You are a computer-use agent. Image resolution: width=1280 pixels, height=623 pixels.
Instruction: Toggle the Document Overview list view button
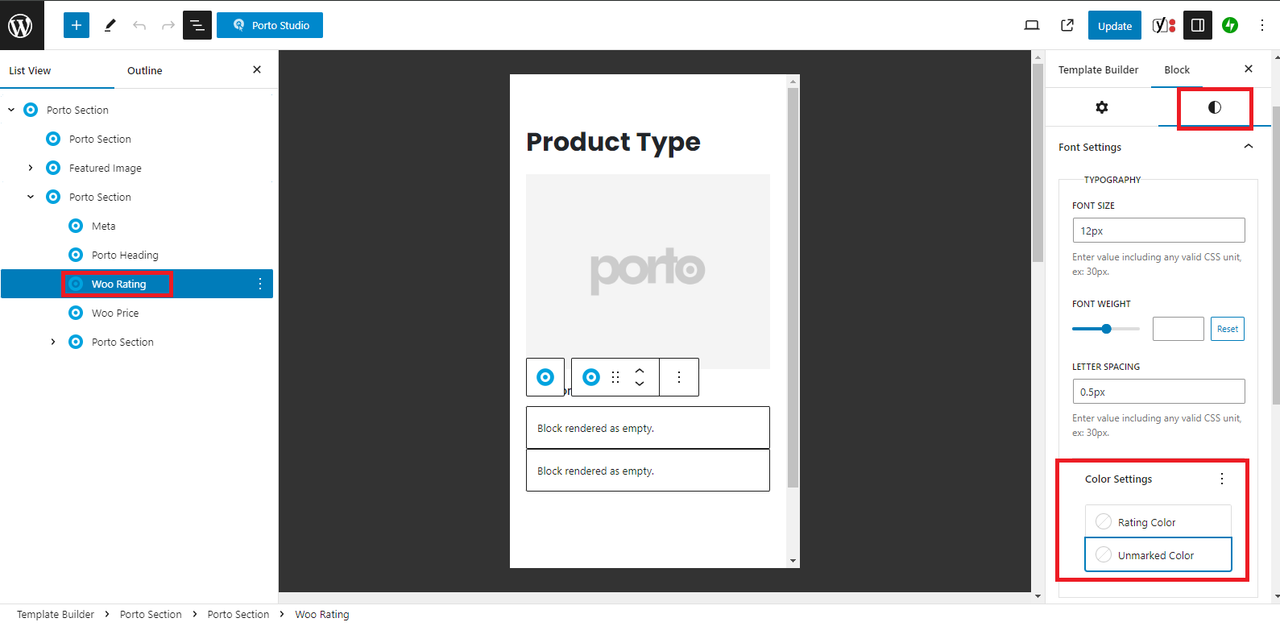tap(198, 25)
